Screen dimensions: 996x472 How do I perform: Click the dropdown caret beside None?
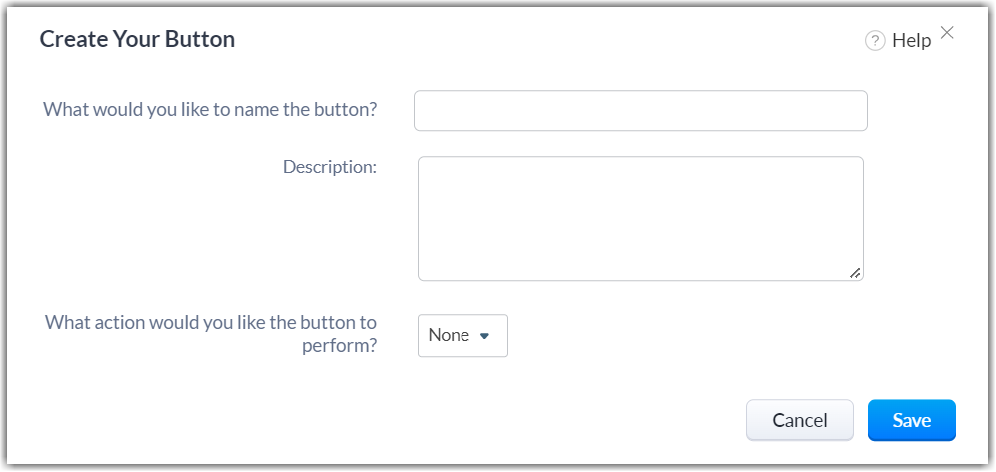[484, 336]
